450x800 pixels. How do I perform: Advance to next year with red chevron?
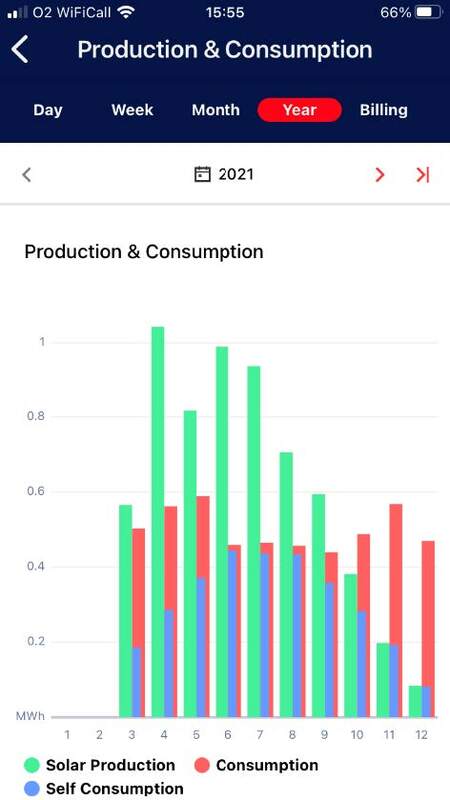tap(380, 175)
